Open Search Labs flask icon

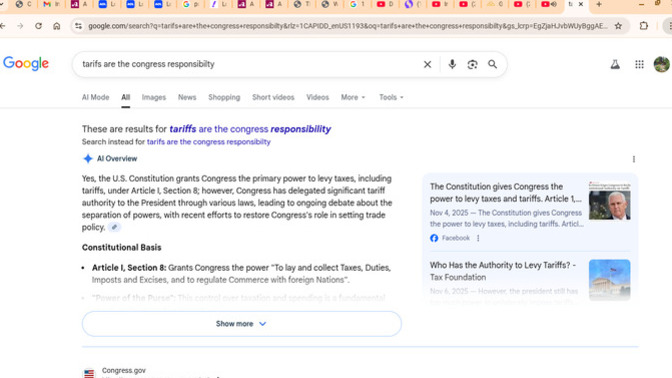pyautogui.click(x=615, y=64)
